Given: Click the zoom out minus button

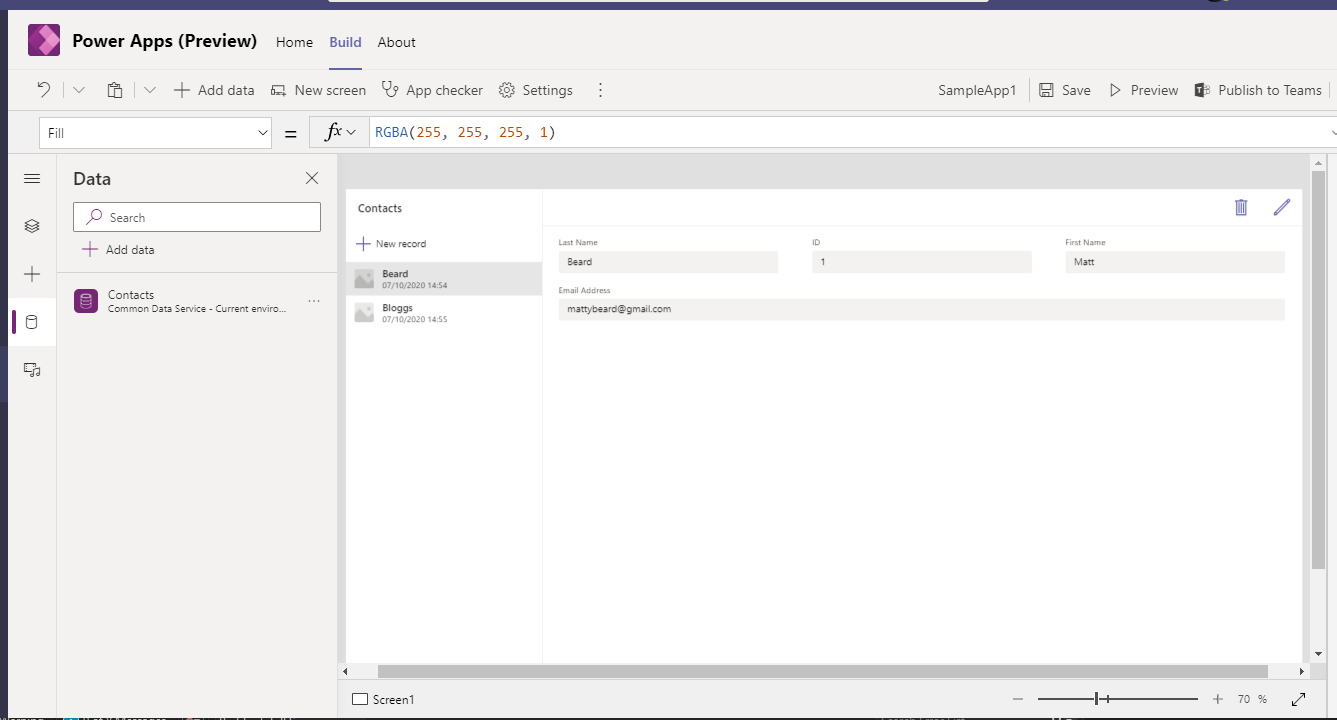Looking at the screenshot, I should pos(1018,699).
